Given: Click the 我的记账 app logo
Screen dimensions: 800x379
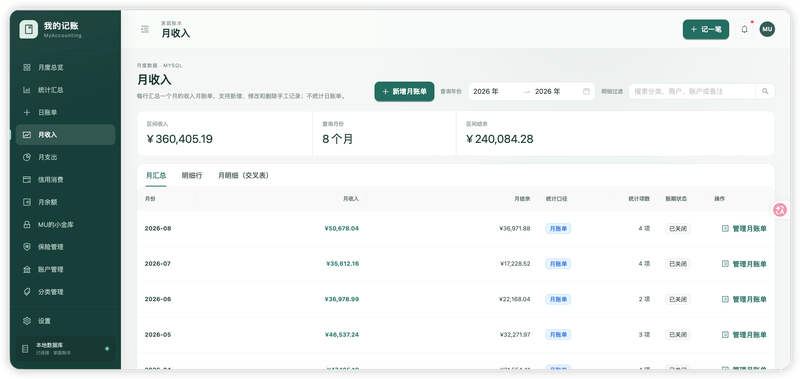Looking at the screenshot, I should coord(29,29).
